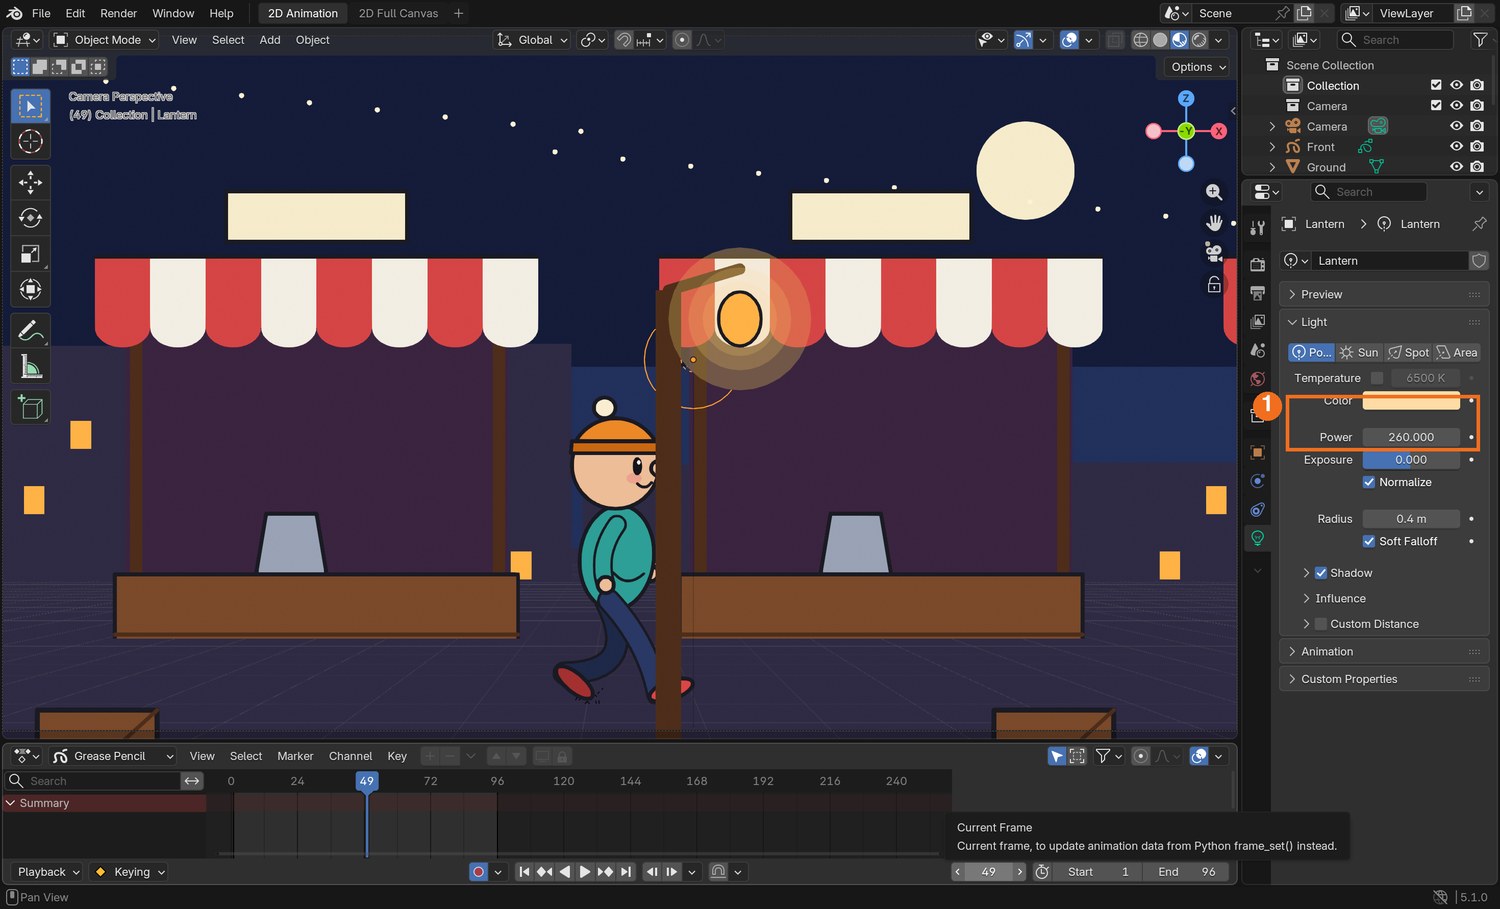Select the Add Cube tool

30,407
